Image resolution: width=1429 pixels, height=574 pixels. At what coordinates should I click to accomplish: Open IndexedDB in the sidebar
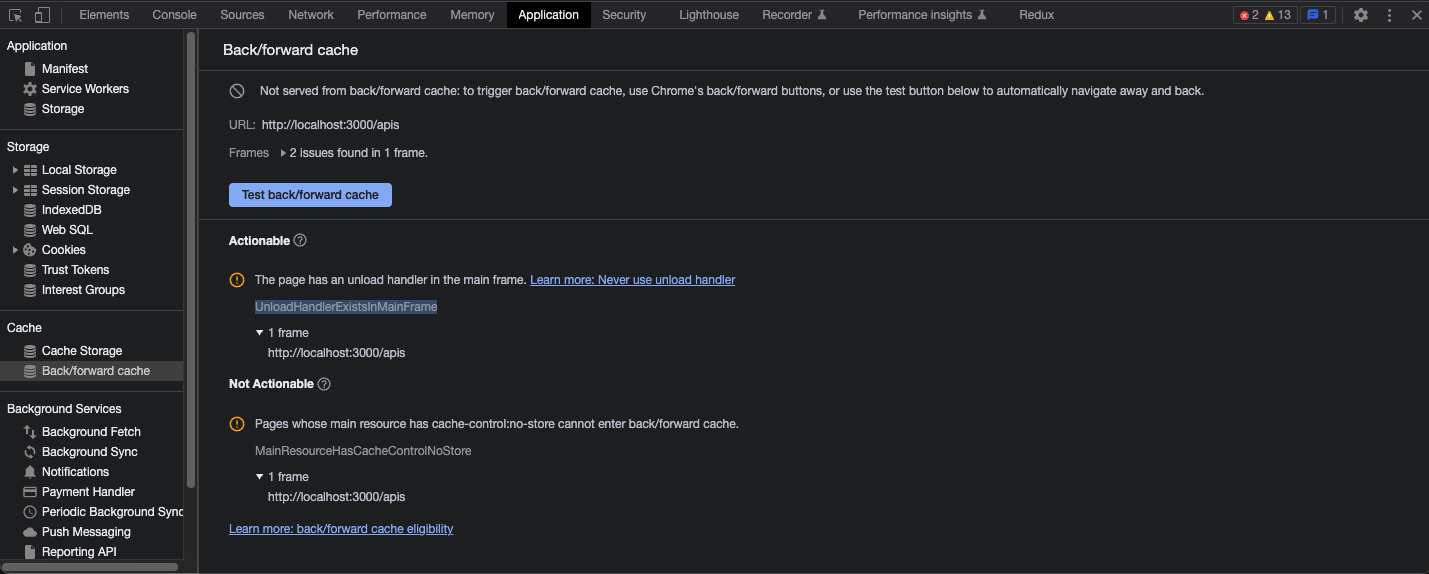(71, 210)
